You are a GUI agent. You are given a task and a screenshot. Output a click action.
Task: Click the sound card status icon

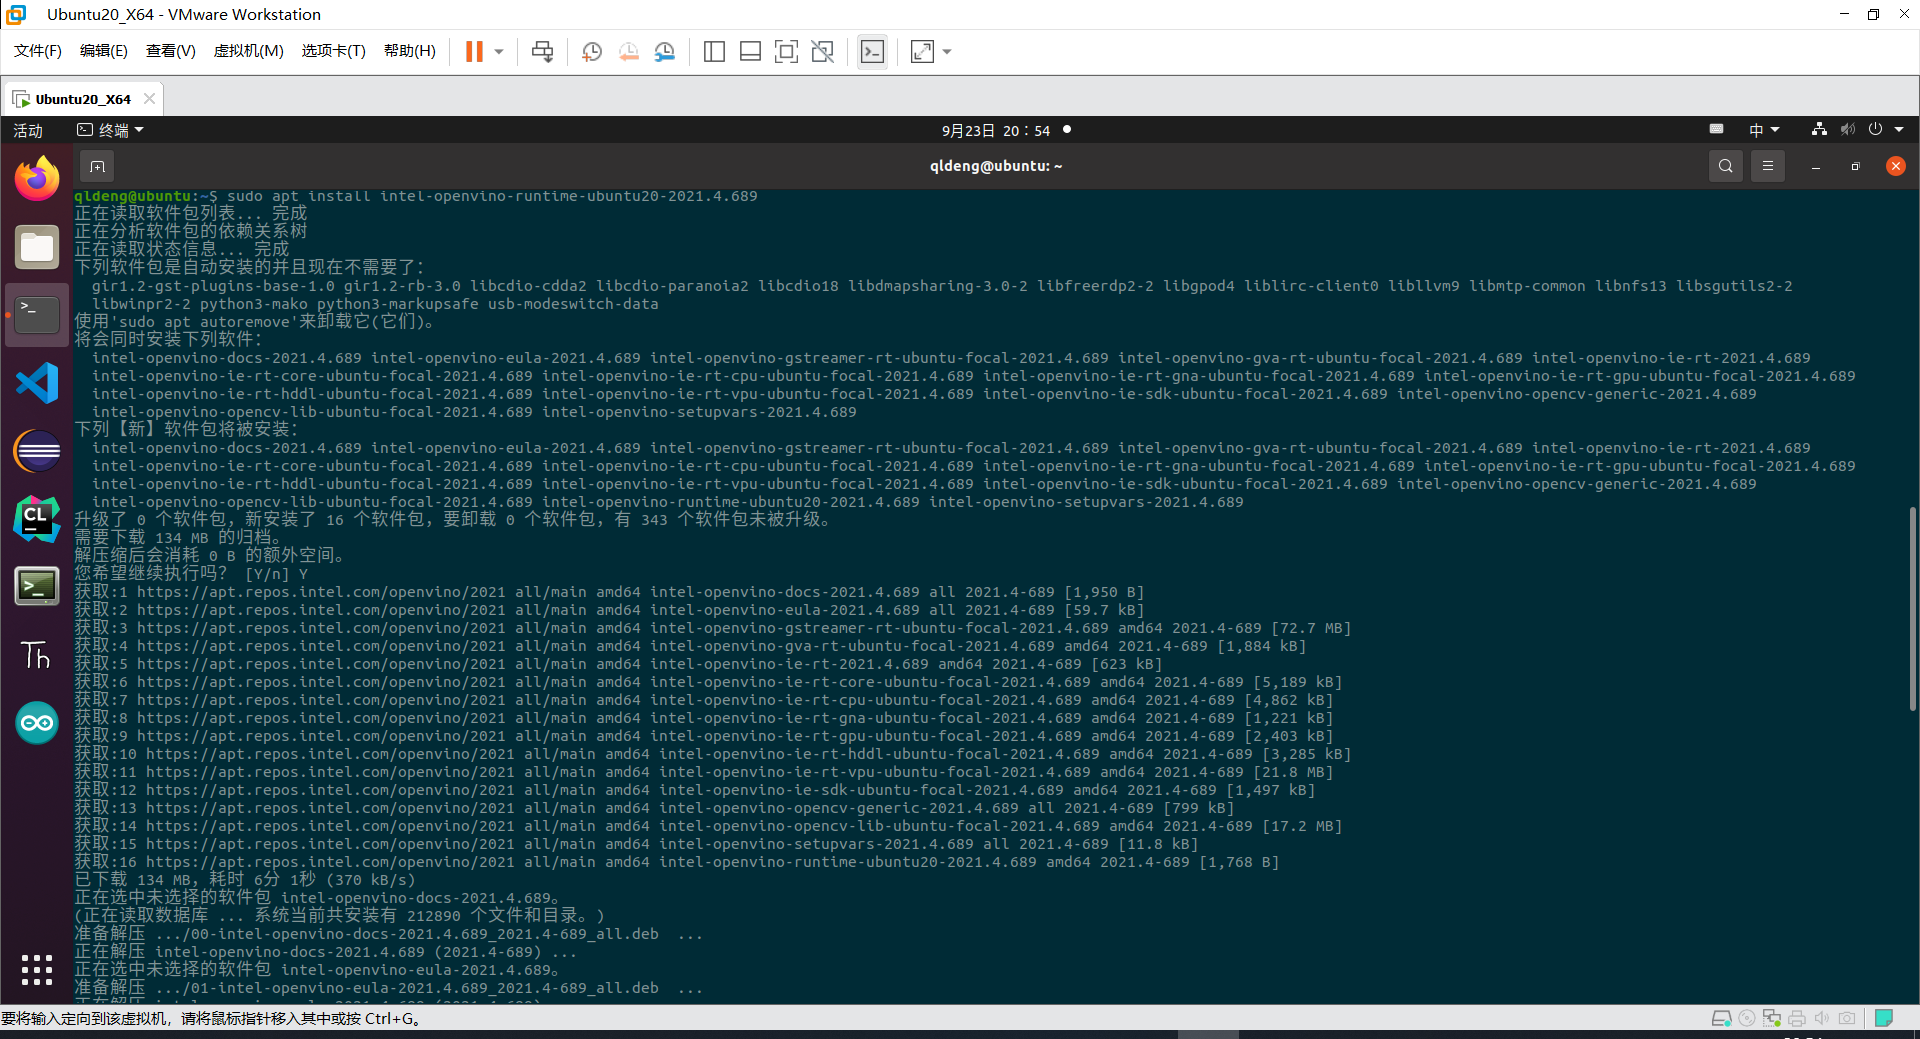tap(1822, 1018)
